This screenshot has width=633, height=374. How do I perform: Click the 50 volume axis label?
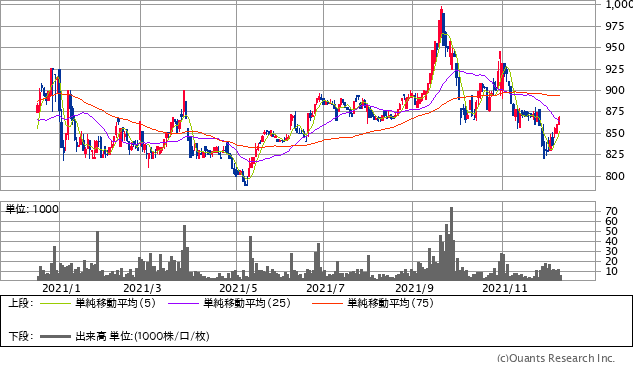coord(612,231)
